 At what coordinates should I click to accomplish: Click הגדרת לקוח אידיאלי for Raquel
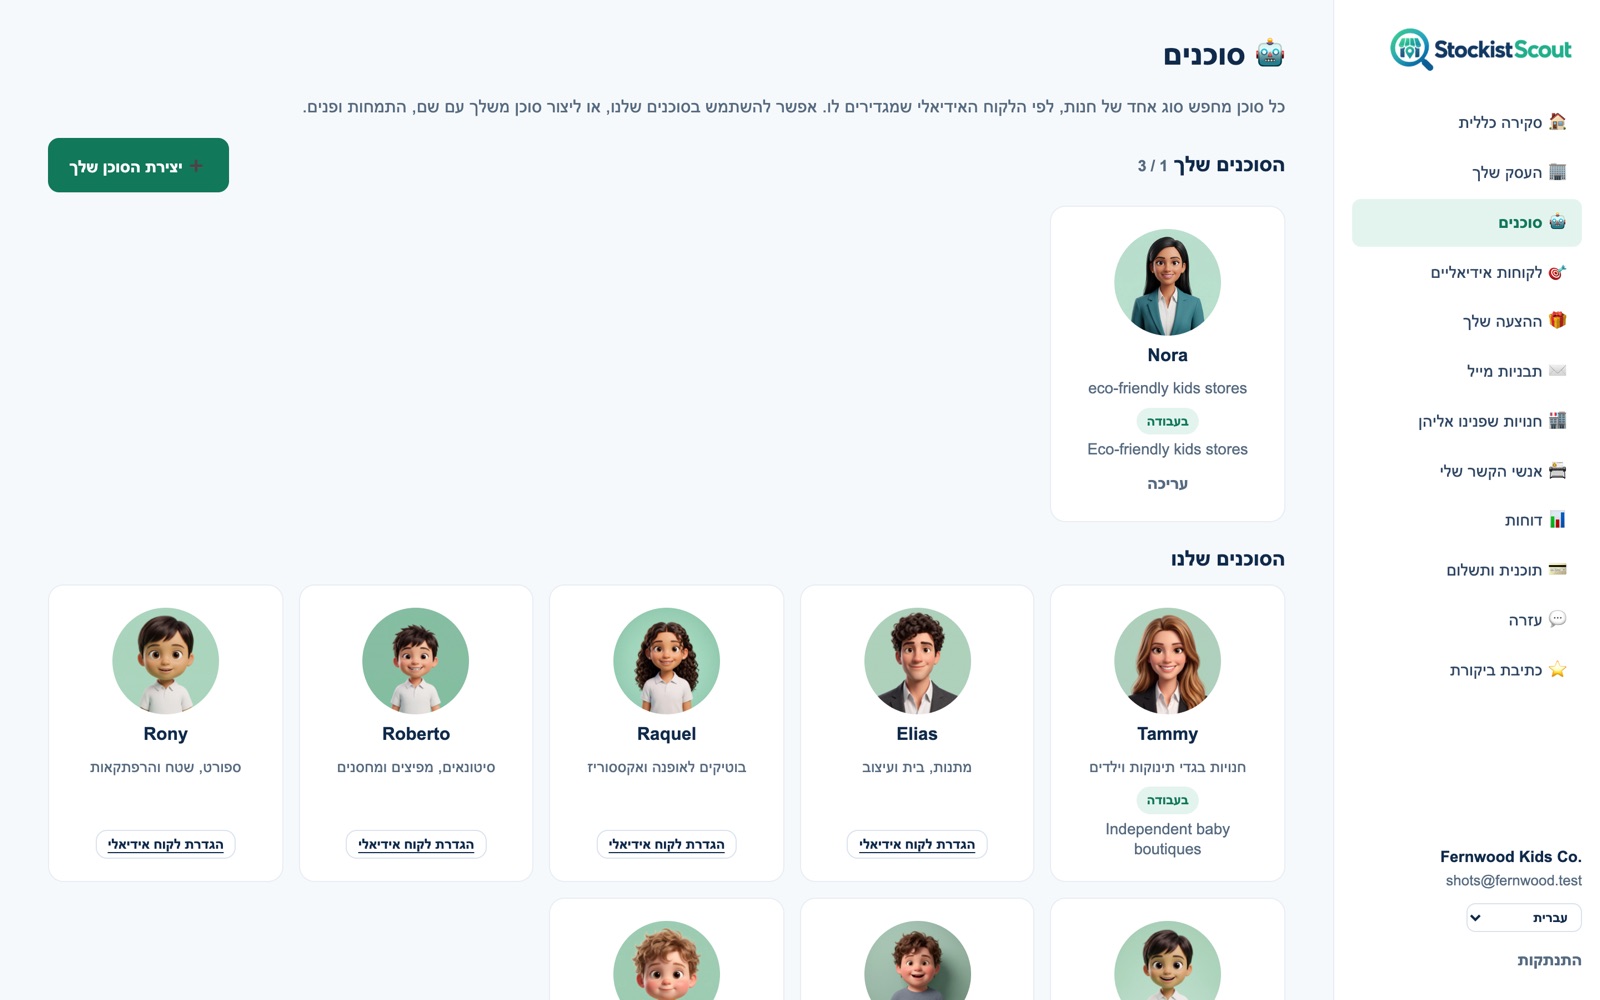667,845
